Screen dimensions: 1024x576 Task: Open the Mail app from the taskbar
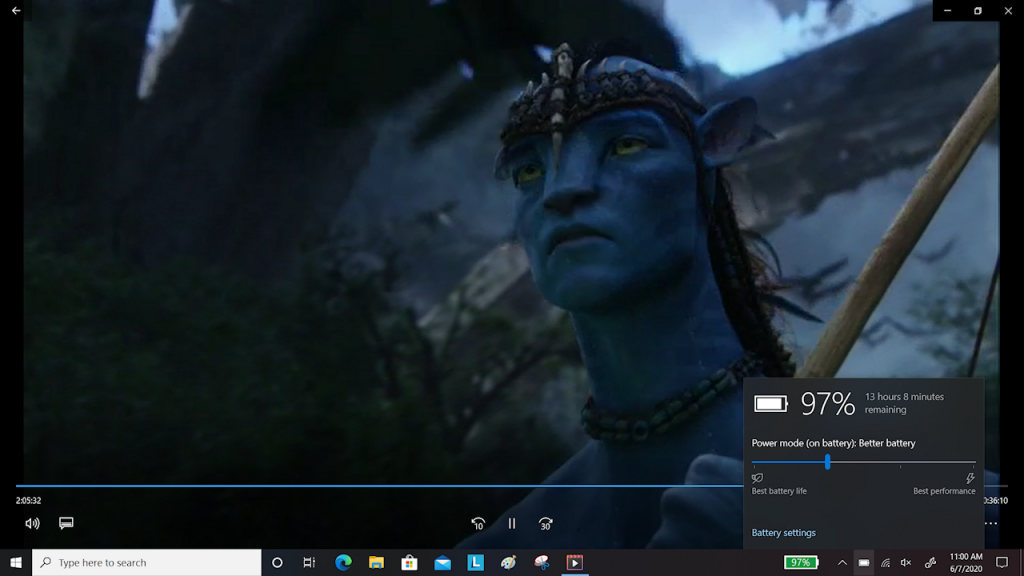(x=442, y=562)
